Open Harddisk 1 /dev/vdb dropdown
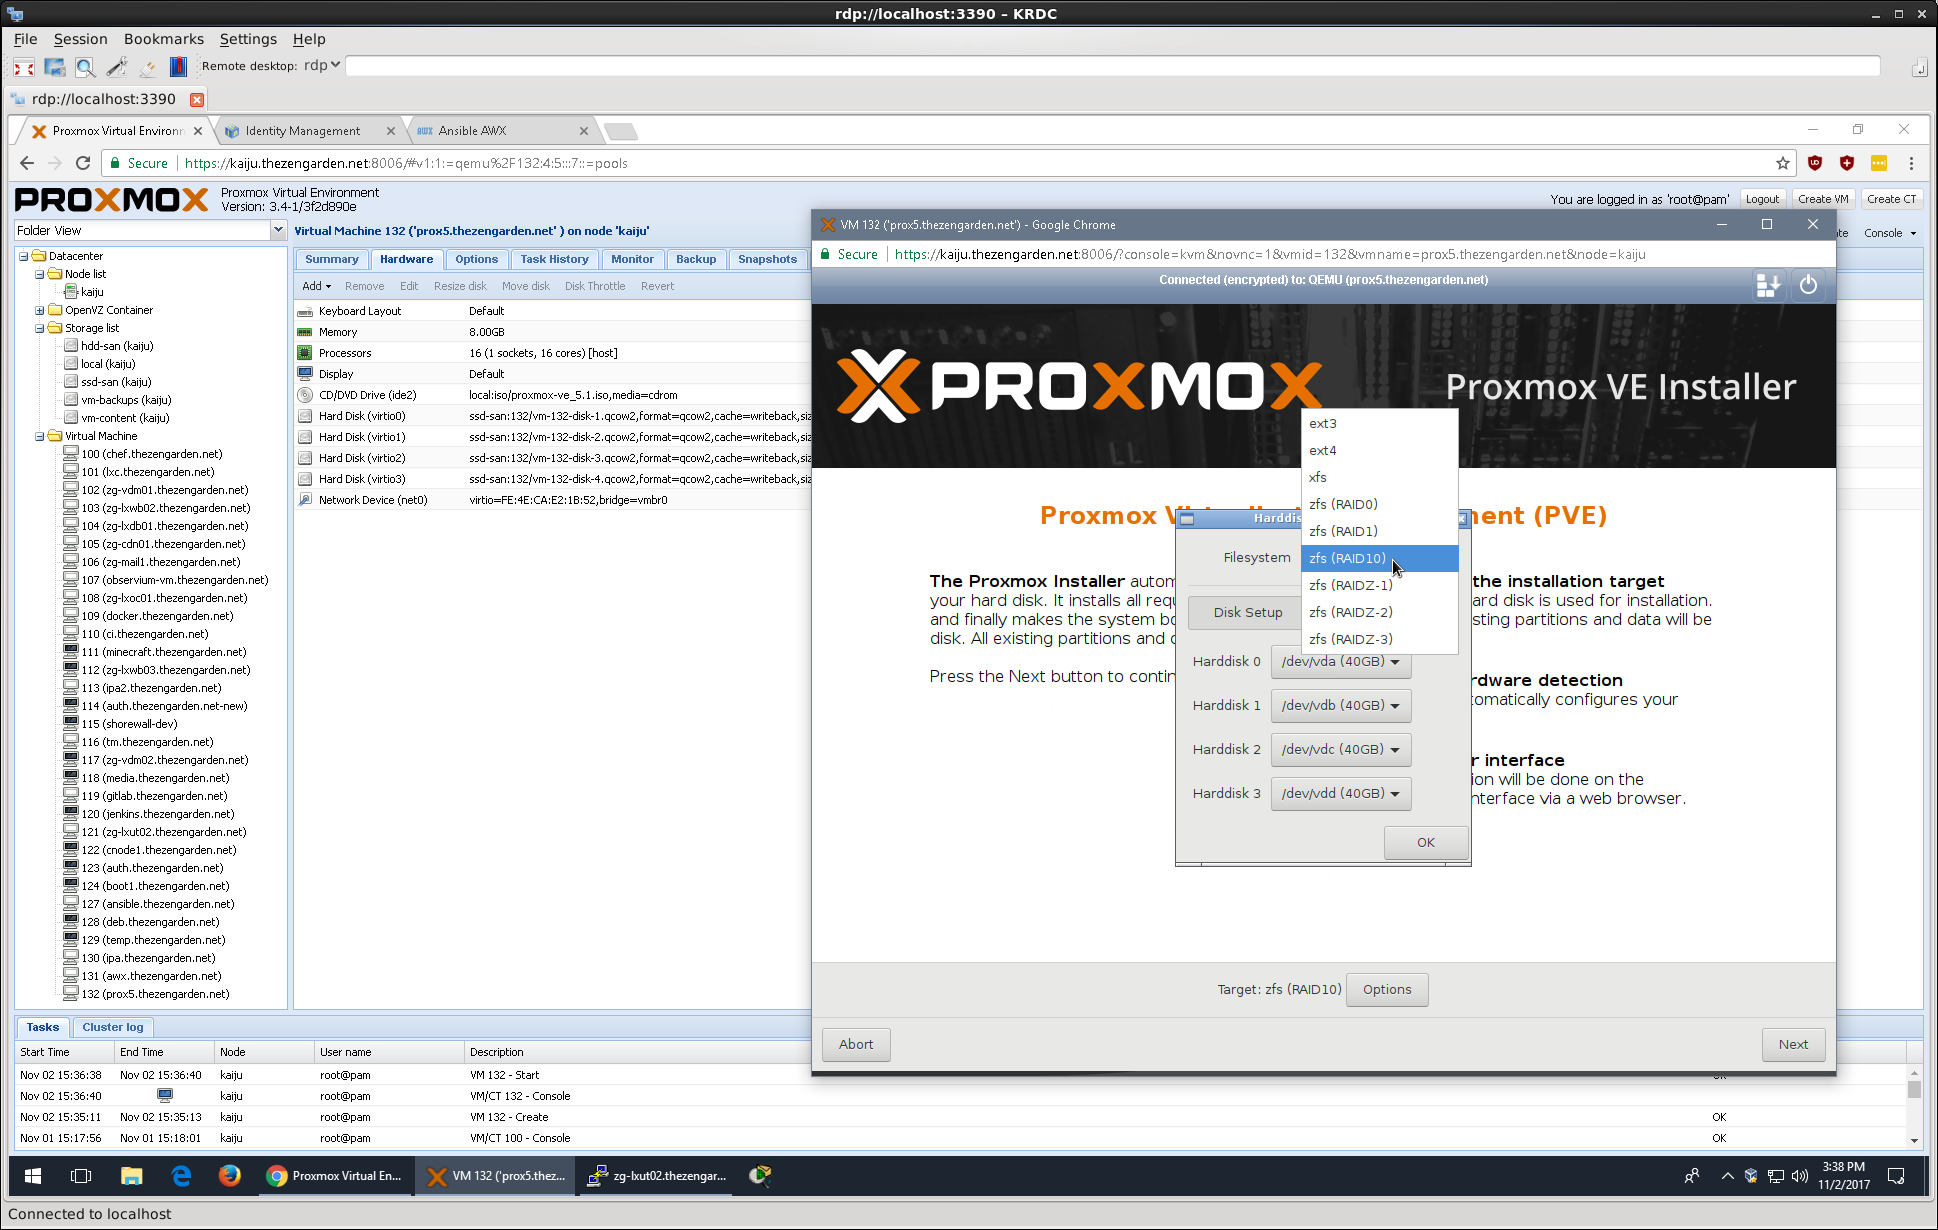1938x1230 pixels. point(1340,705)
